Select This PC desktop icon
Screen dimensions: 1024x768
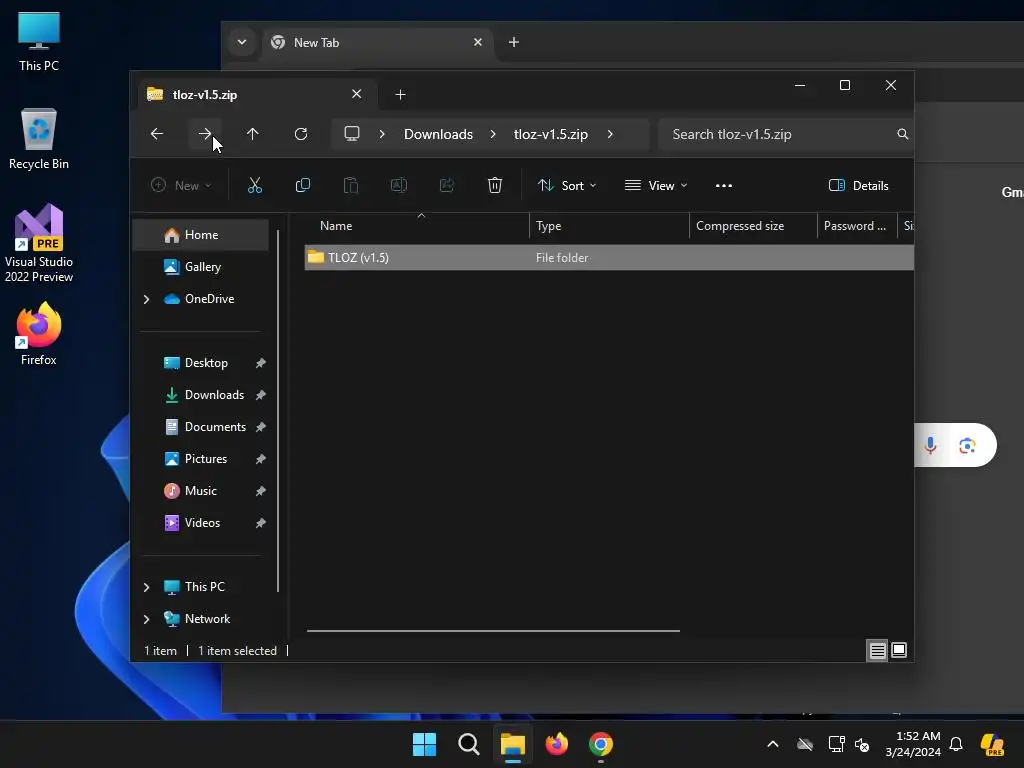pyautogui.click(x=39, y=41)
